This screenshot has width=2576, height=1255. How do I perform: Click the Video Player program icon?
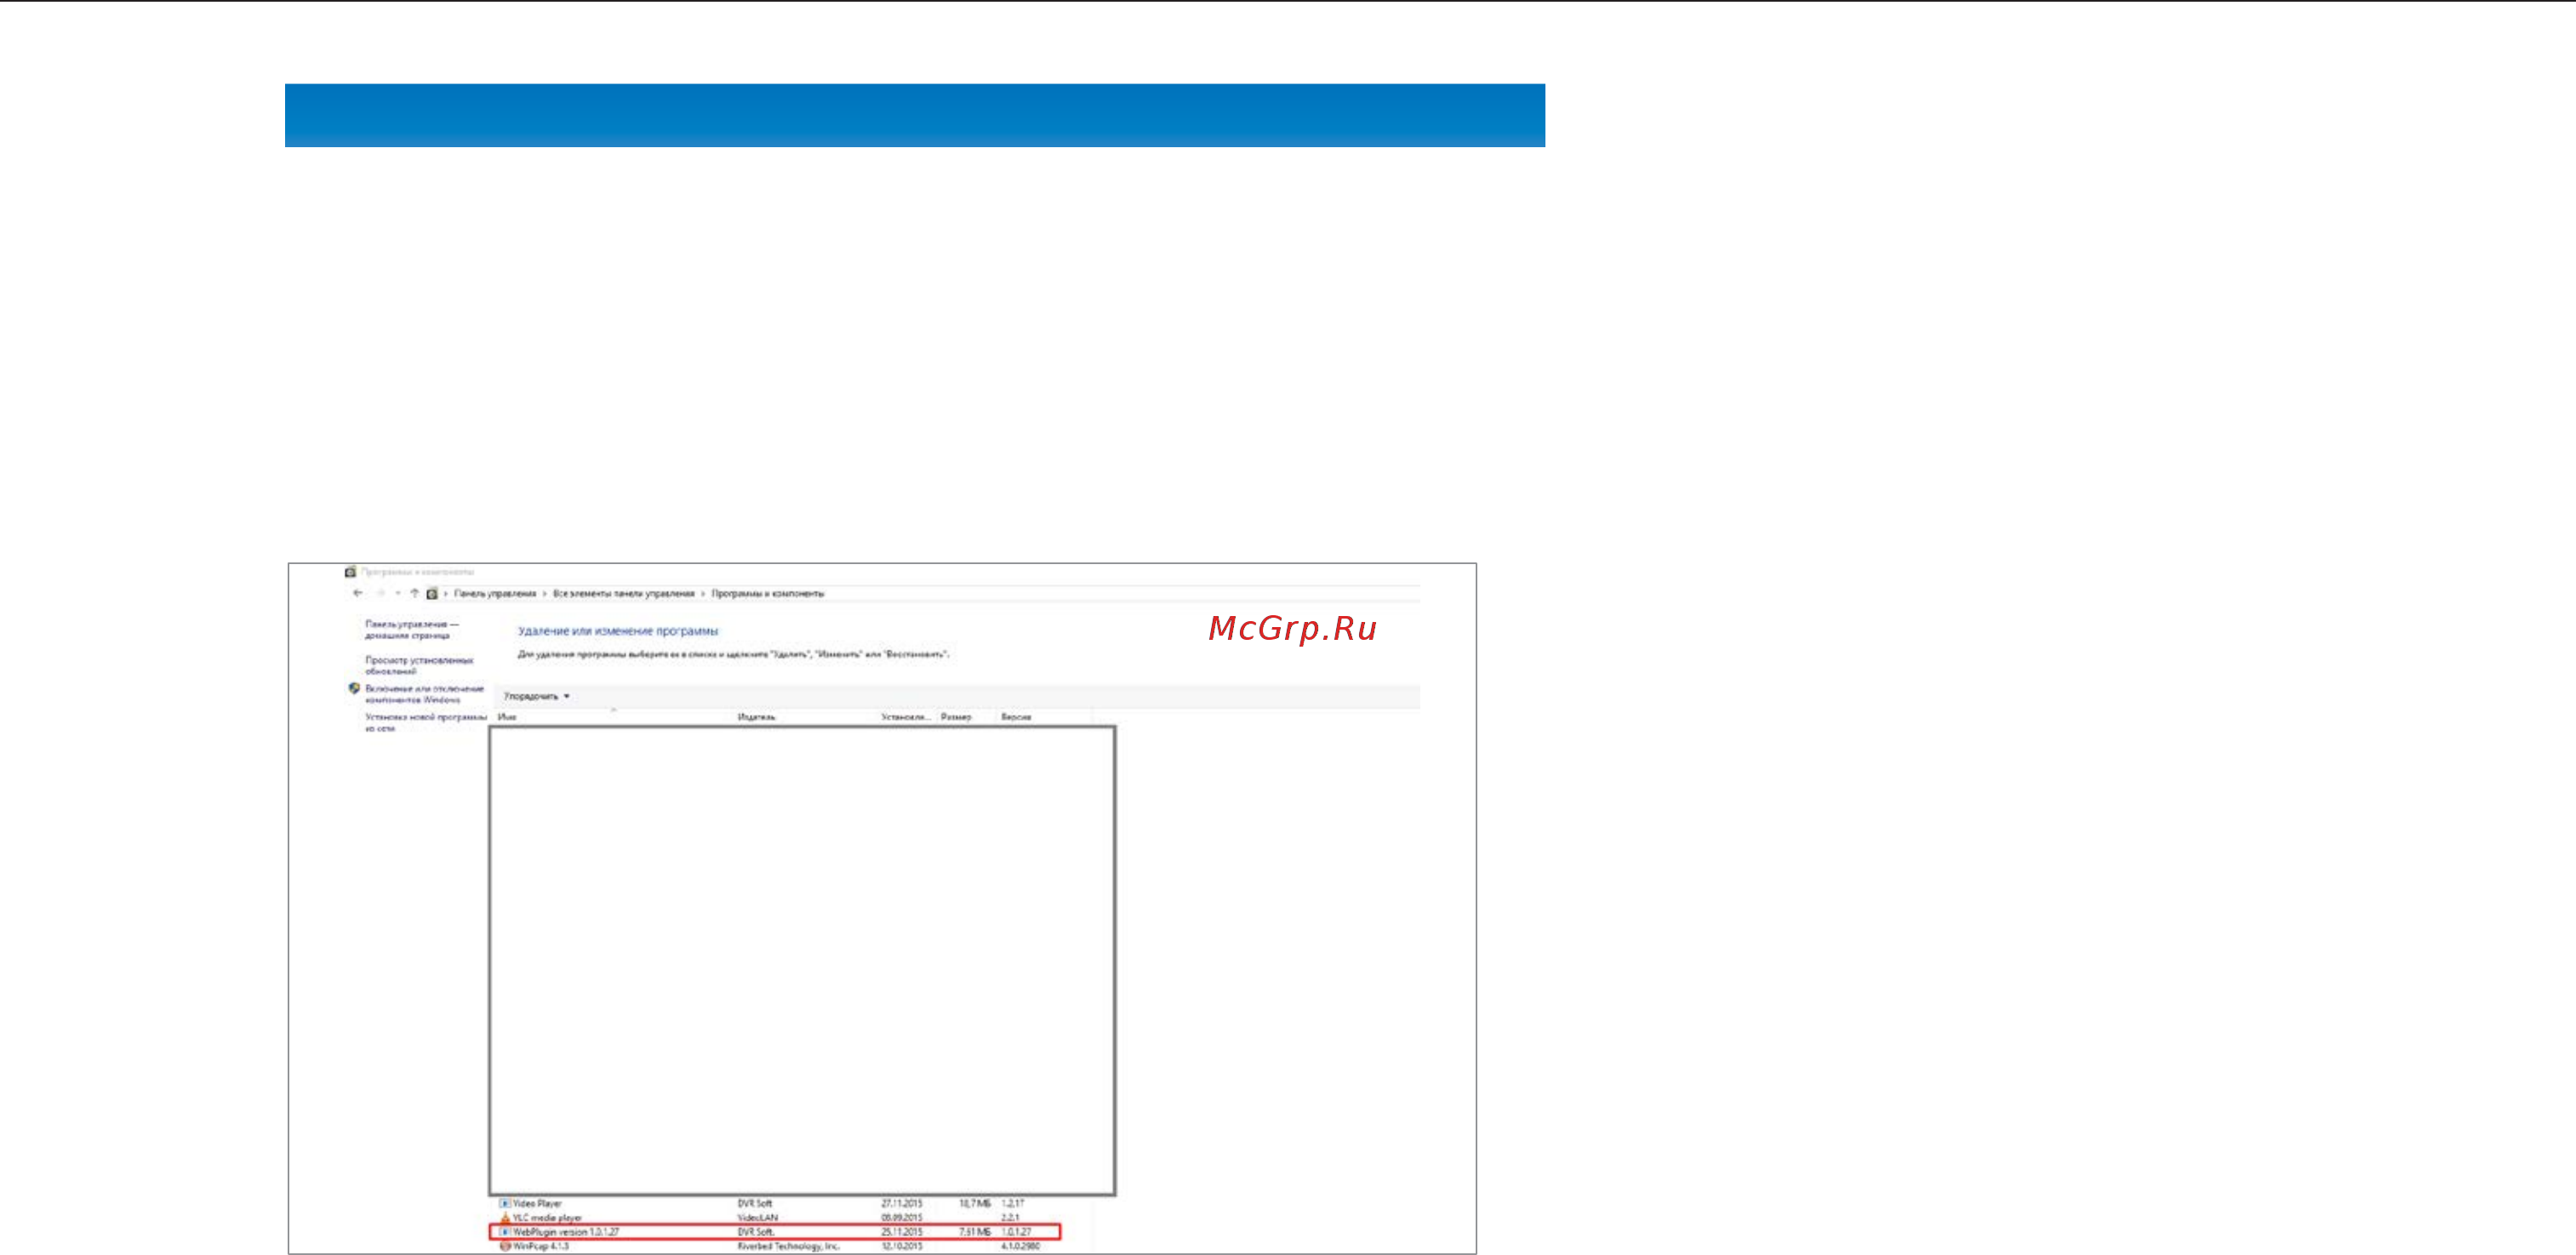[505, 1204]
